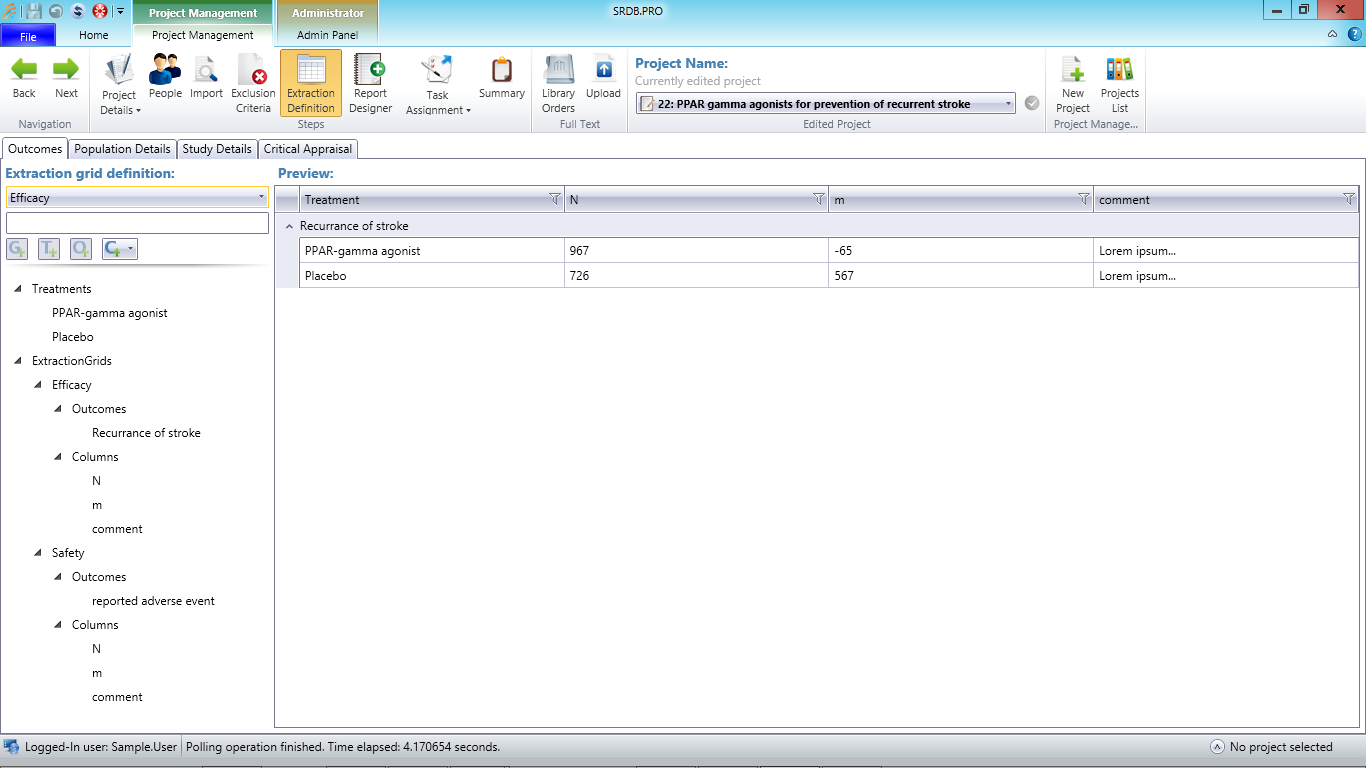
Task: Open the Projects List
Action: pos(1120,84)
